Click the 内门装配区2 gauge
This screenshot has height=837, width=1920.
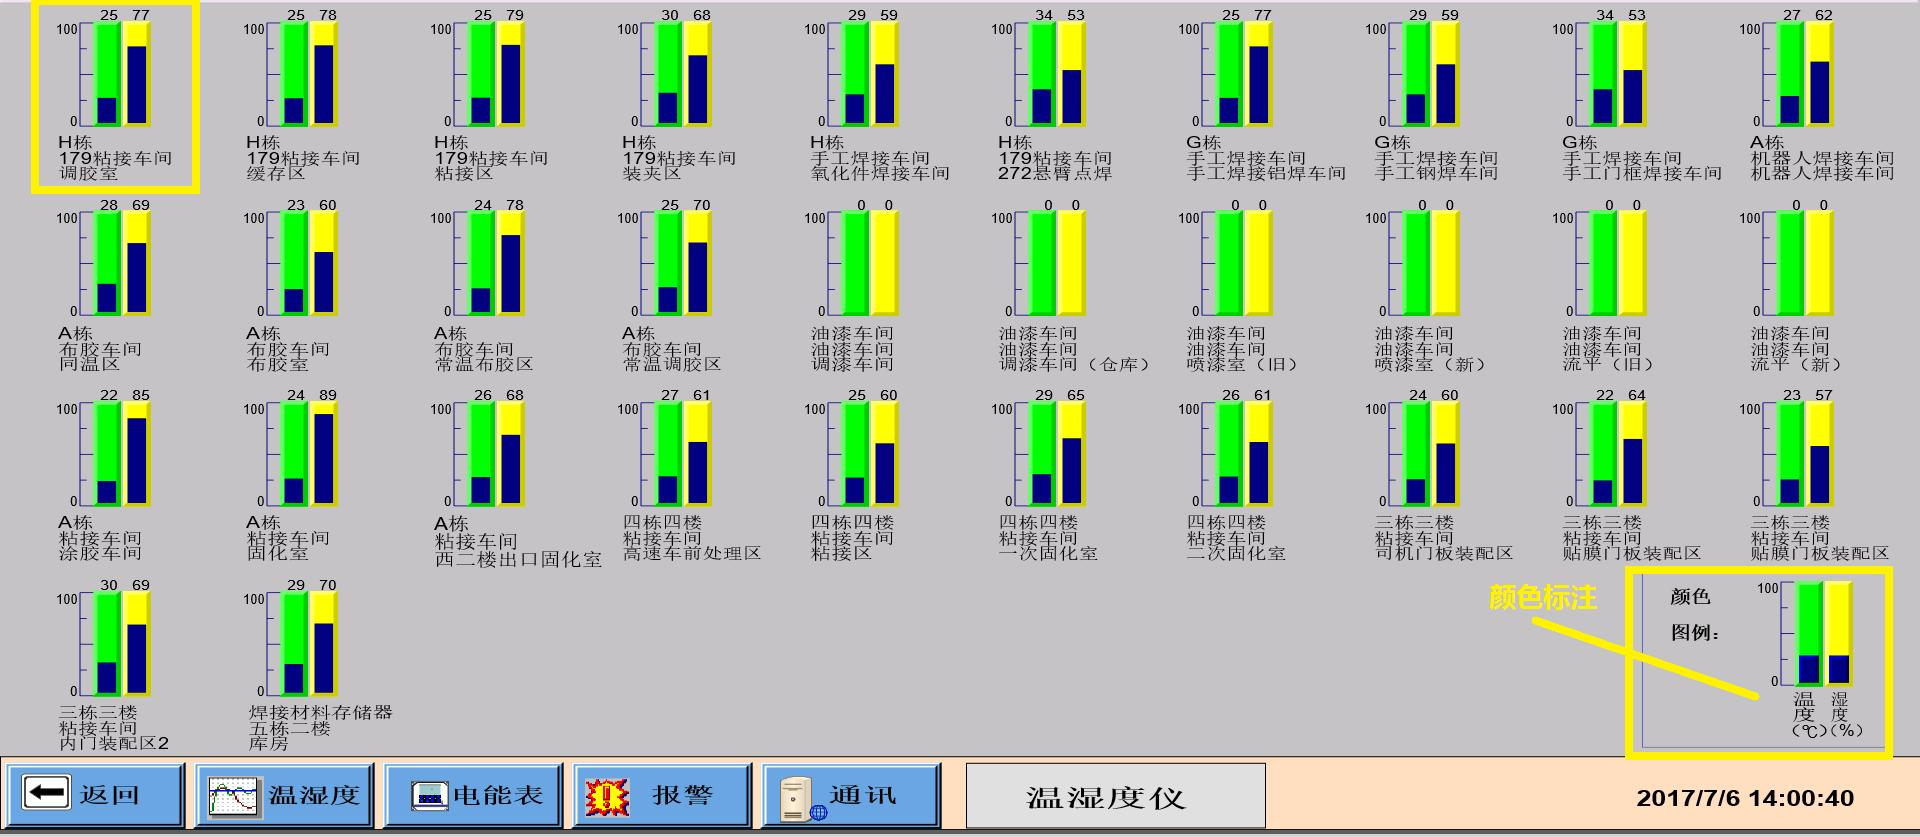click(x=121, y=644)
